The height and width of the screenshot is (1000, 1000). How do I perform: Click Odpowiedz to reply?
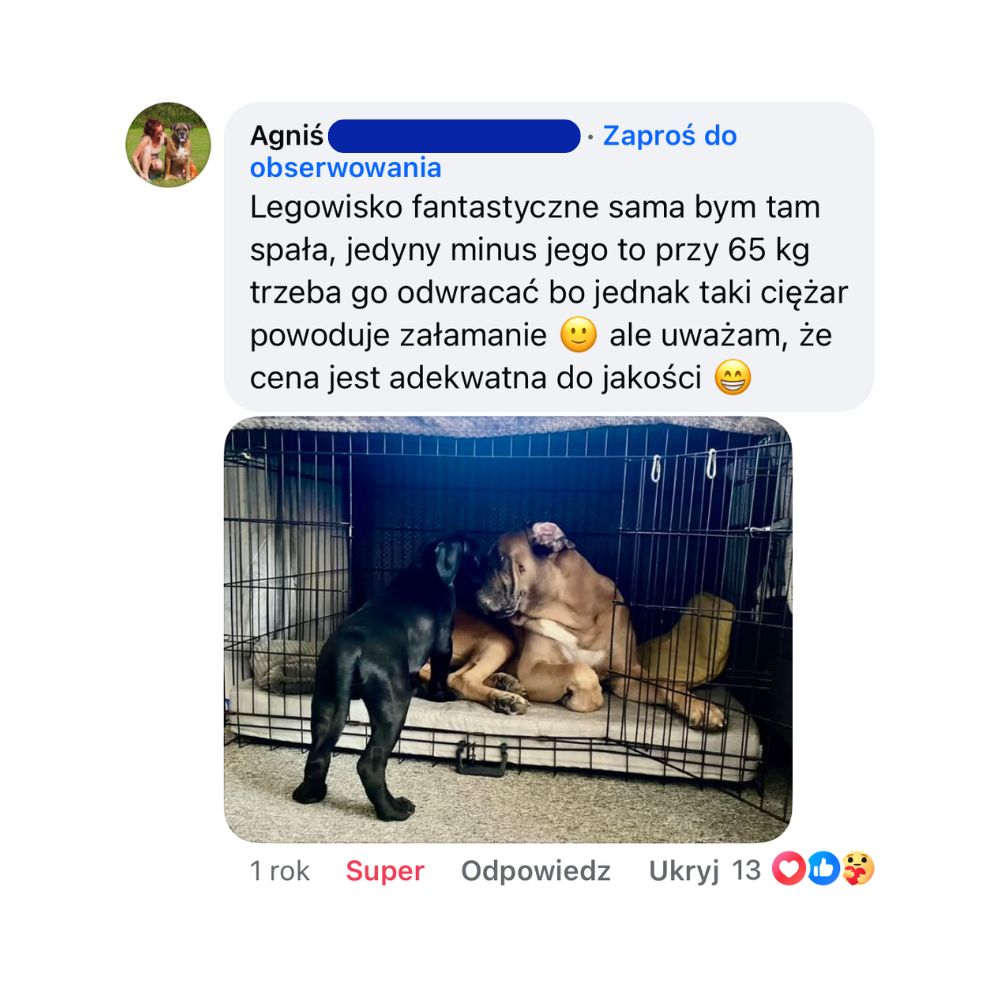click(536, 871)
